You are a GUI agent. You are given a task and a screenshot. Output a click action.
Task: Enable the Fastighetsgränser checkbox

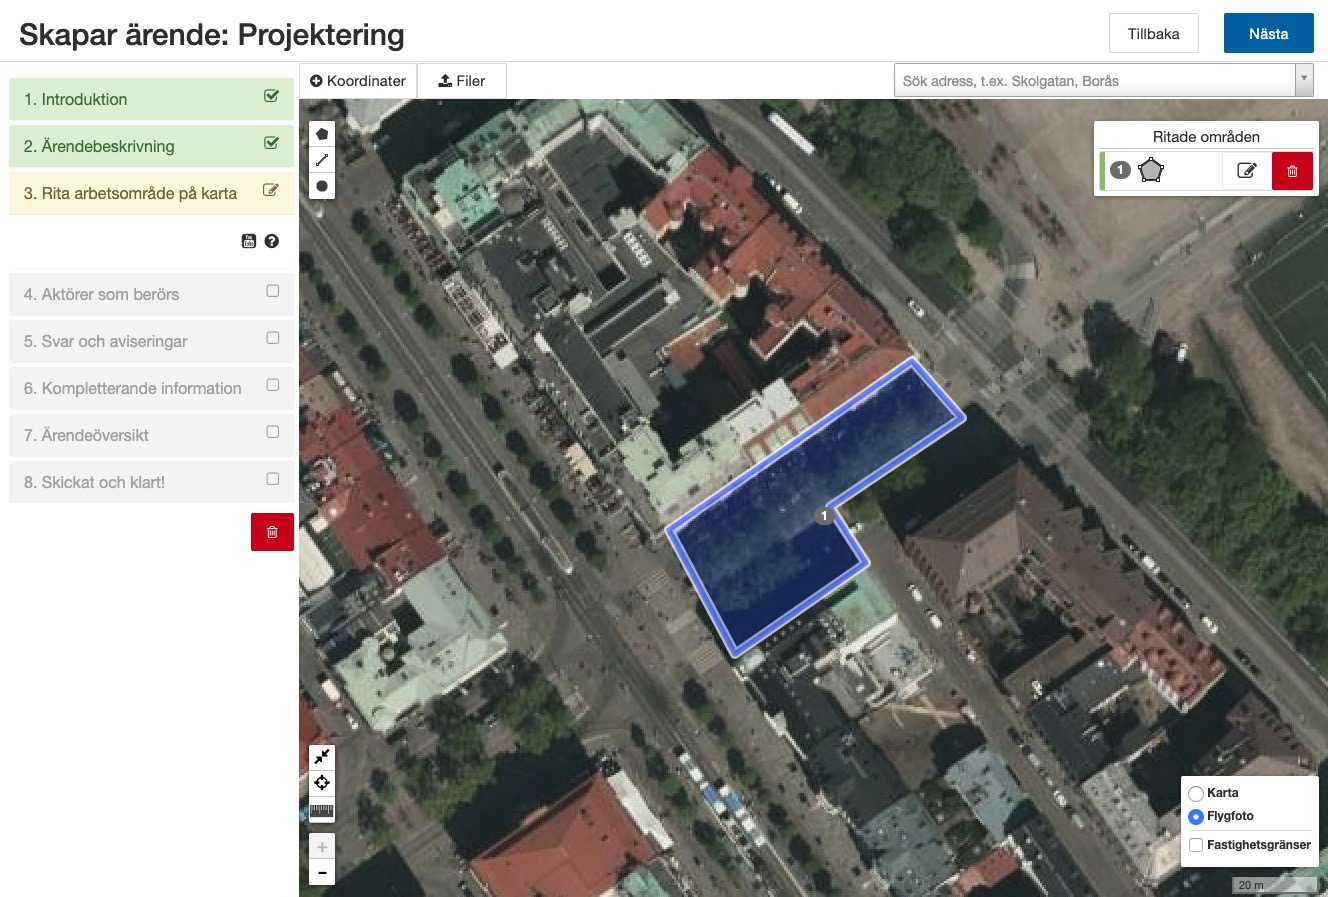[x=1196, y=845]
